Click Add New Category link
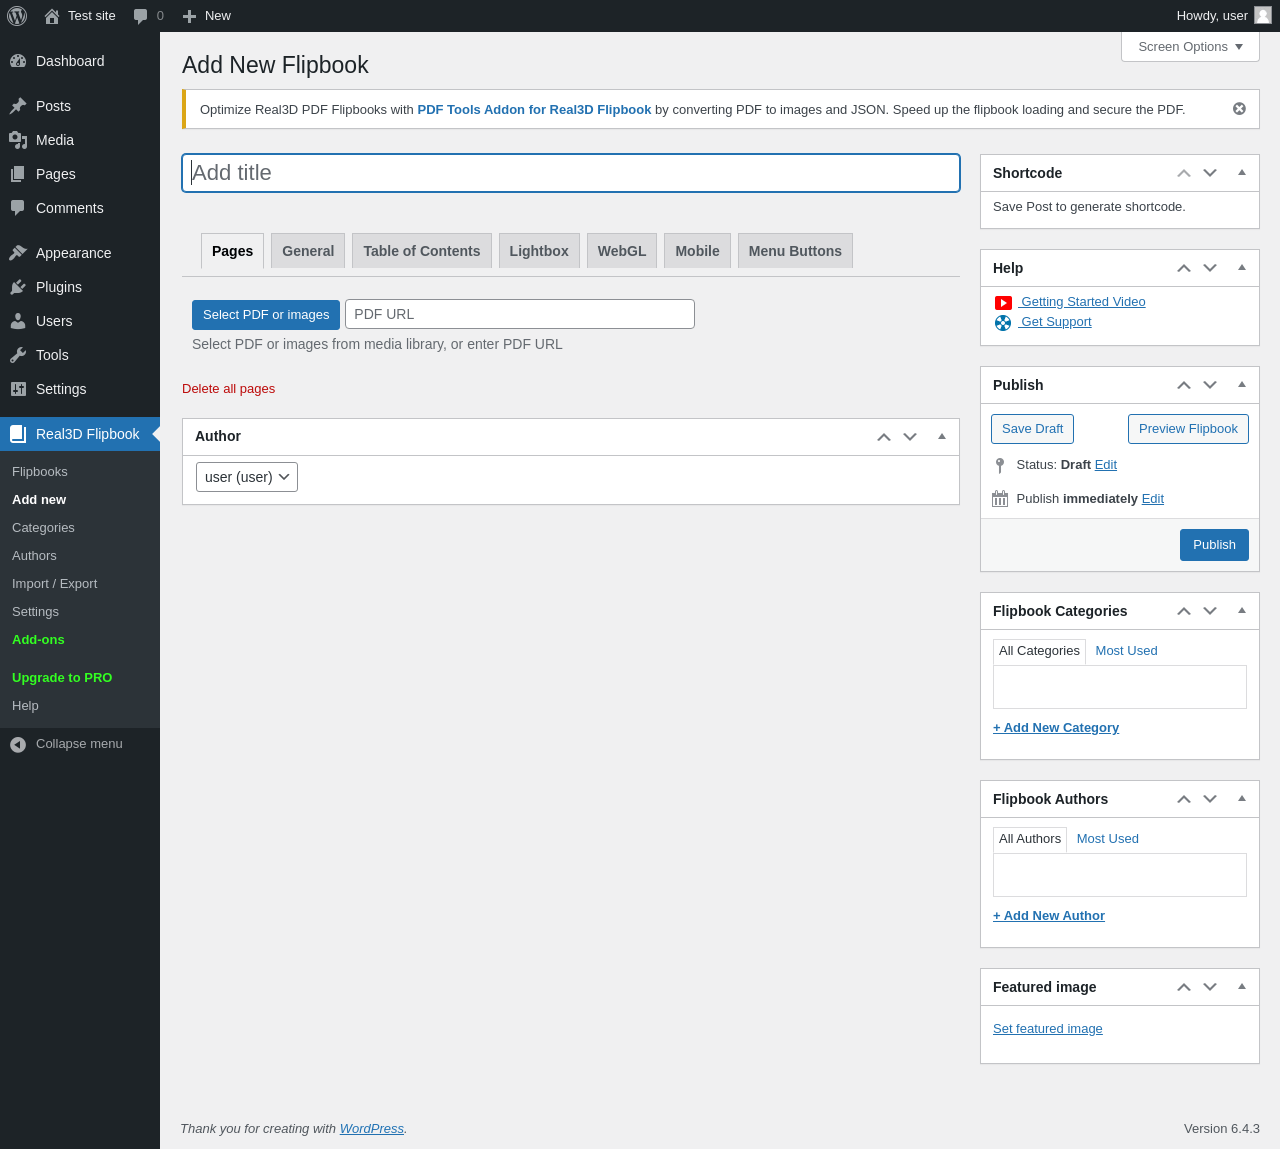The height and width of the screenshot is (1149, 1280). (1056, 728)
